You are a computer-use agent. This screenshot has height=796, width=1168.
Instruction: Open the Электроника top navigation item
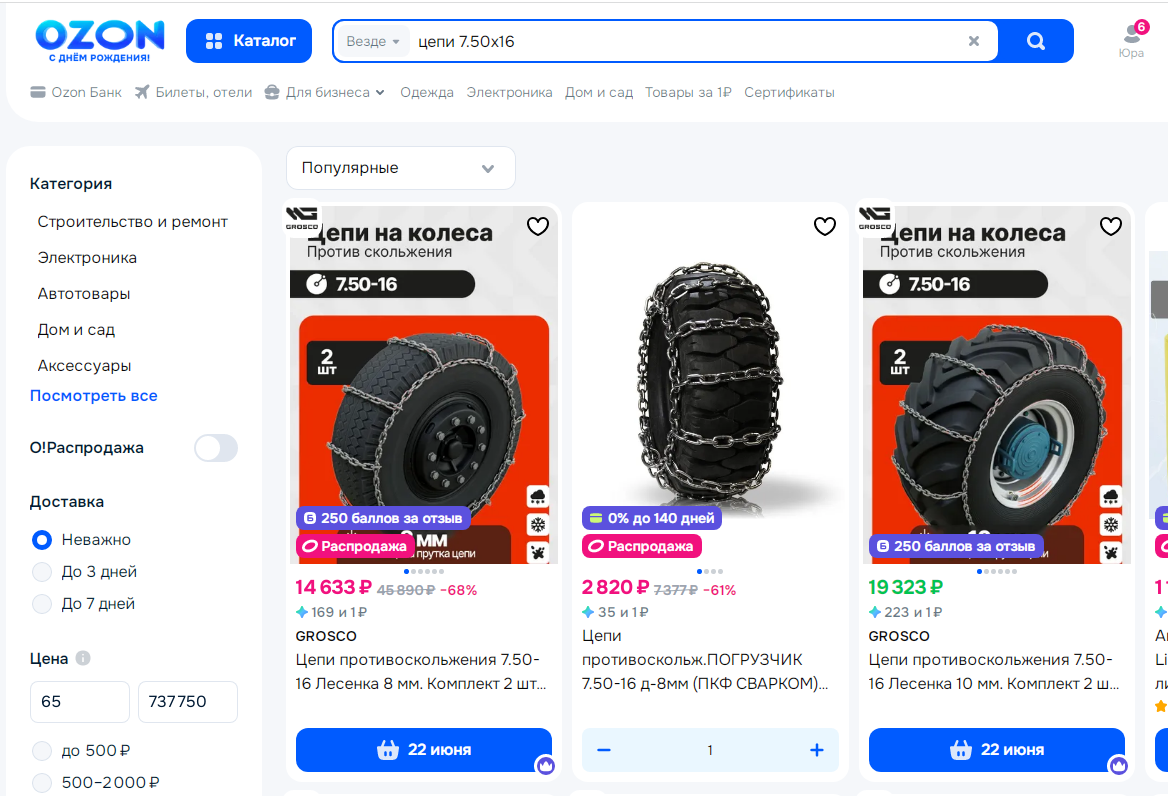tap(510, 92)
